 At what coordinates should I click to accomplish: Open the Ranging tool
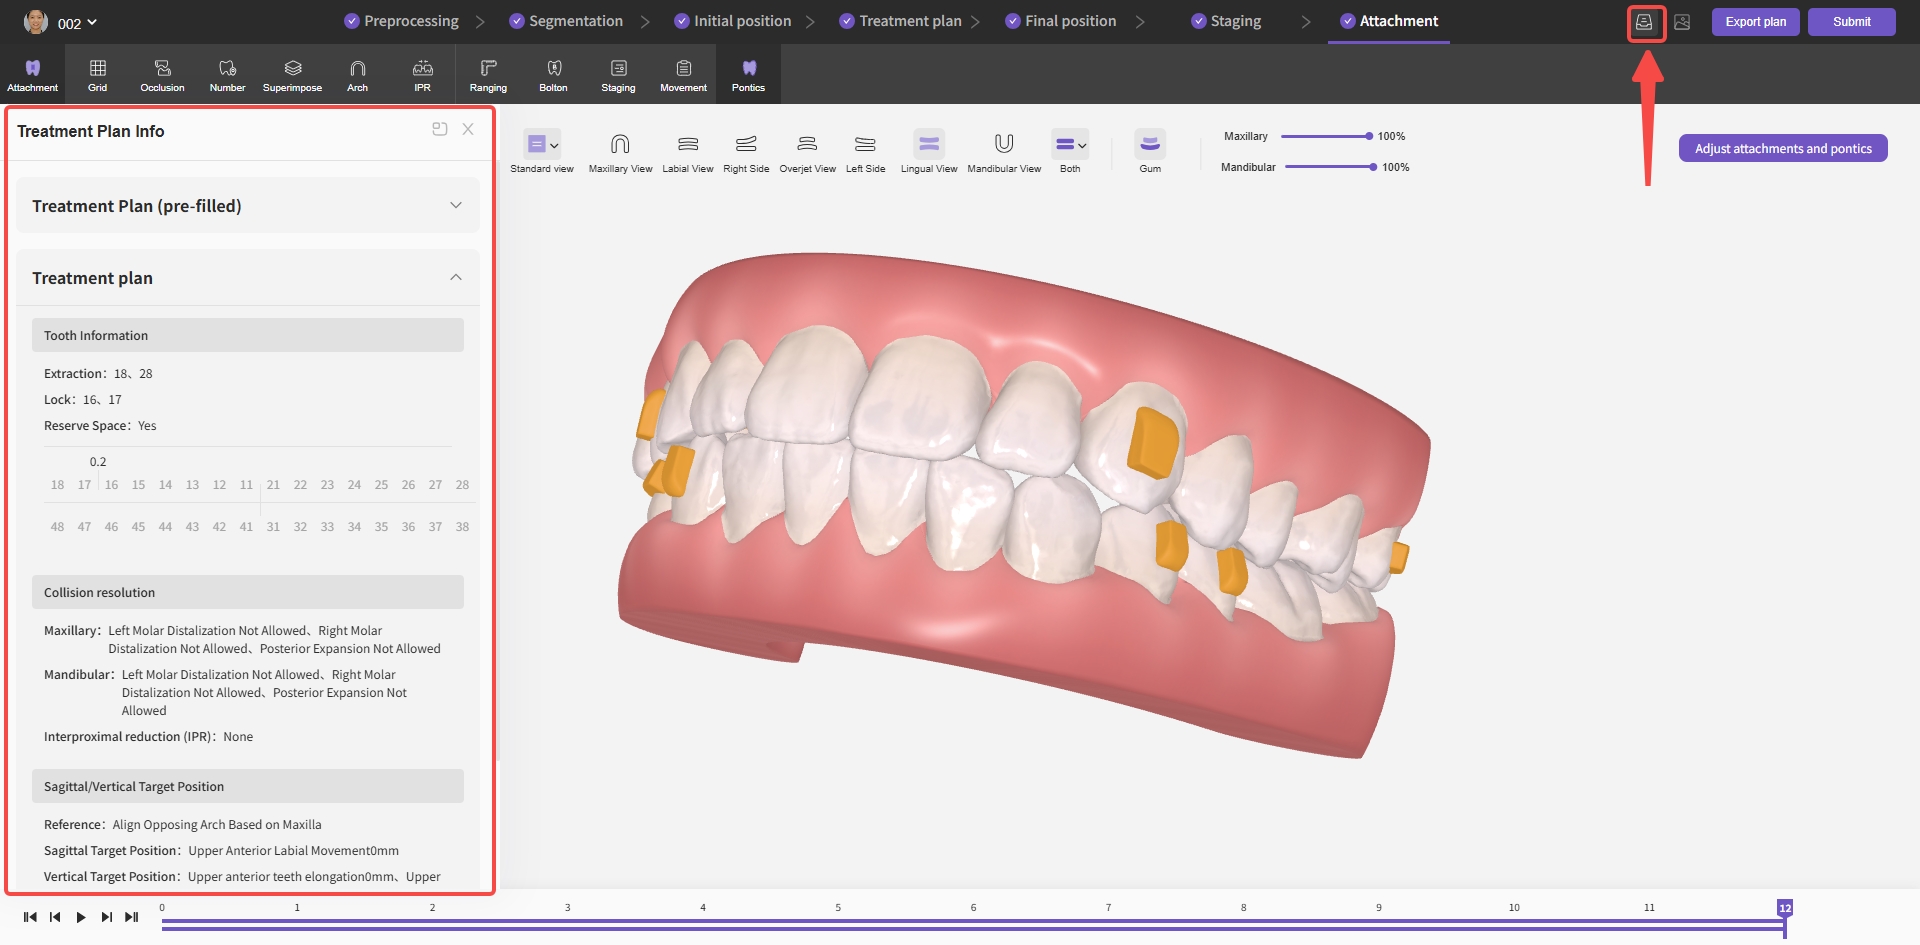pos(488,75)
